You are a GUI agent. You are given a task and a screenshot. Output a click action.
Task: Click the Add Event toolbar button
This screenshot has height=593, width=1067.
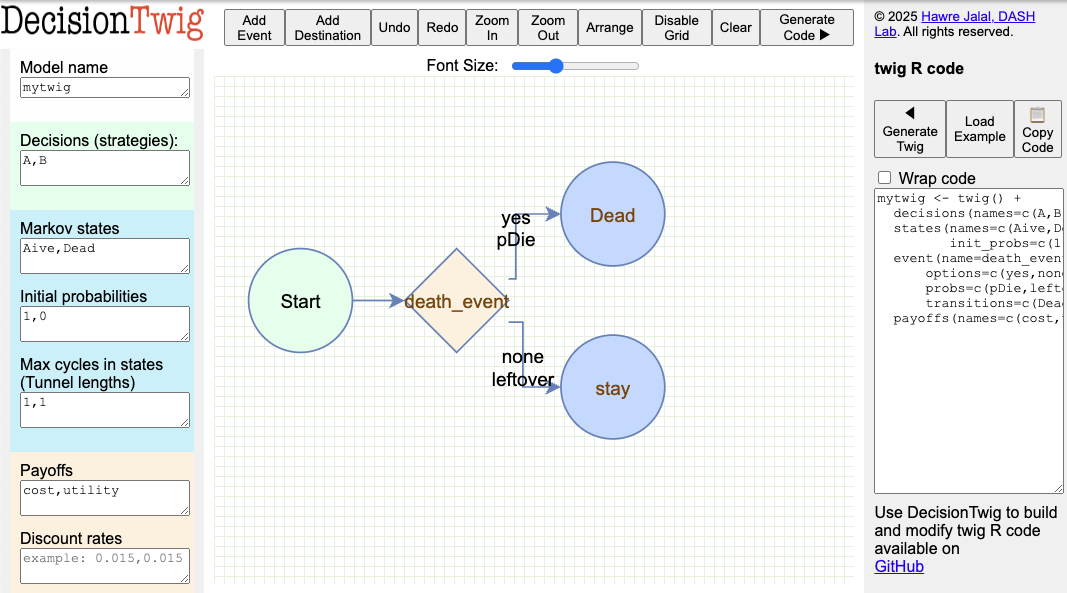[254, 28]
